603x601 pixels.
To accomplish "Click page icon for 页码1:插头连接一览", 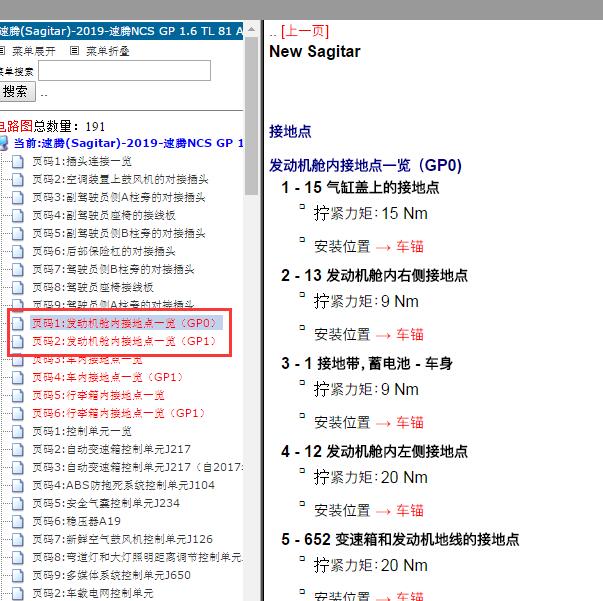I will (17, 161).
